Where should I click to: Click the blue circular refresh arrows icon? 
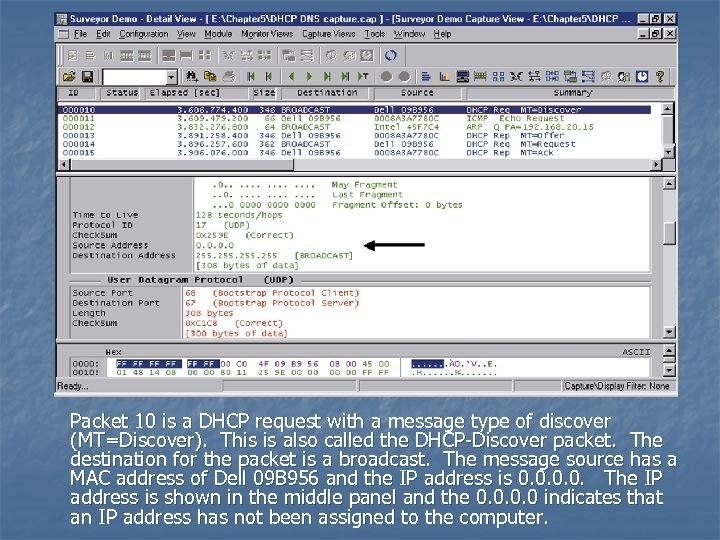[x=390, y=56]
